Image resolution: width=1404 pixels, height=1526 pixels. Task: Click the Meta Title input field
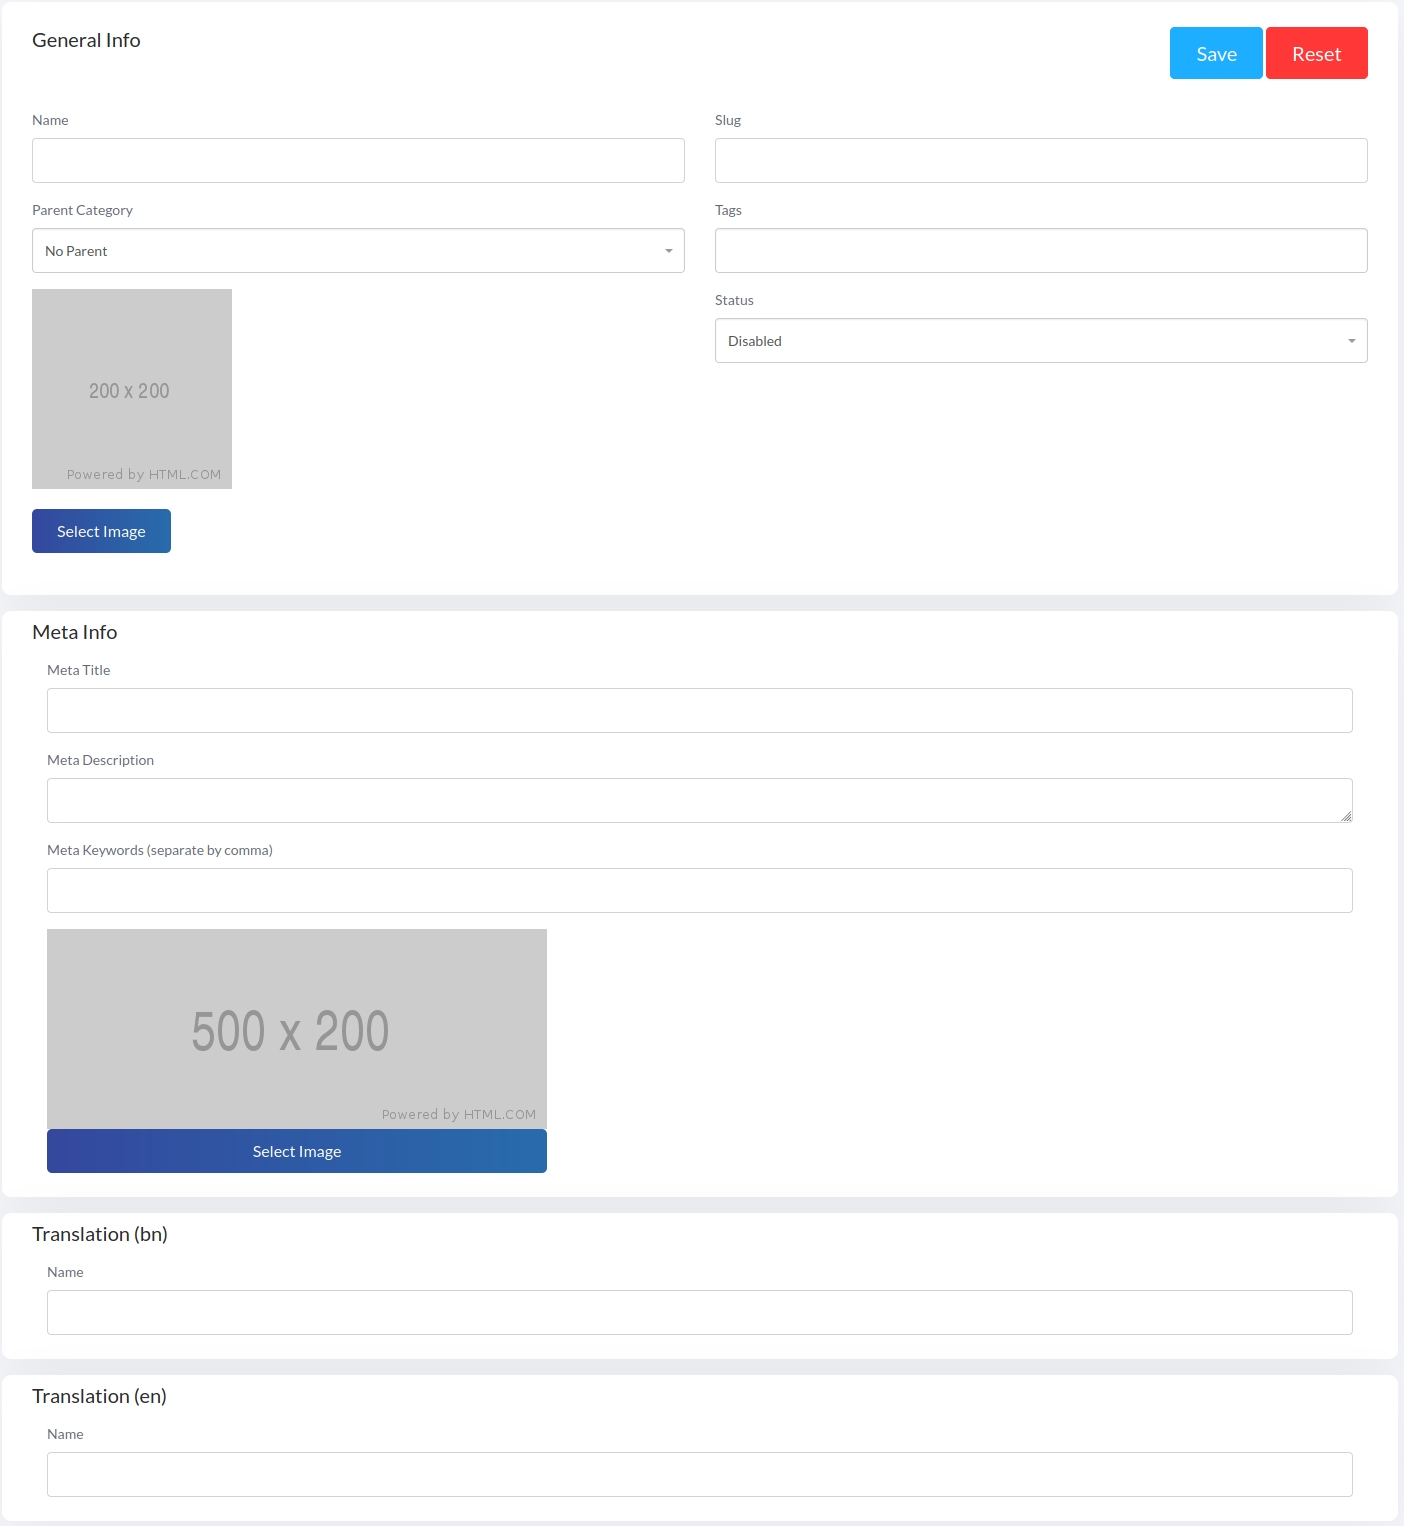[x=699, y=711]
